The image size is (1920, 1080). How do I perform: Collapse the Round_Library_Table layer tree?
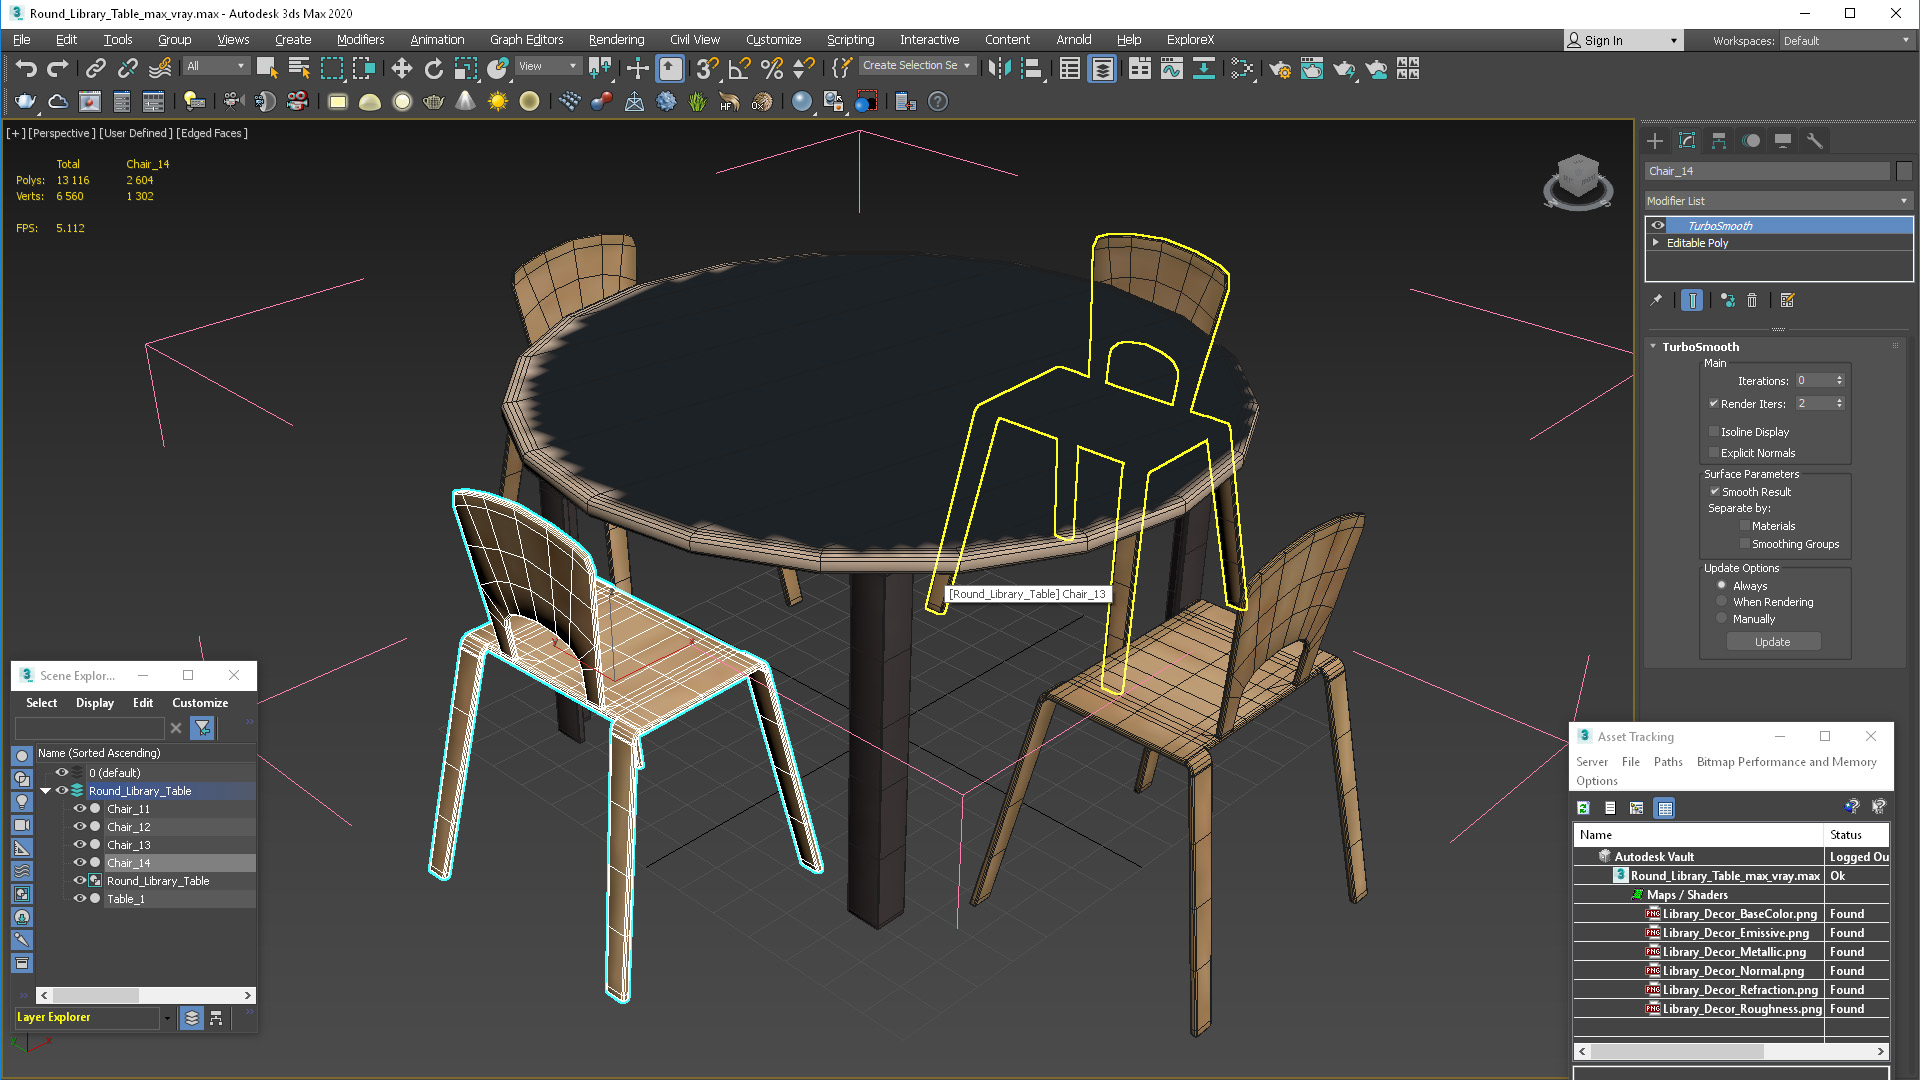[45, 791]
